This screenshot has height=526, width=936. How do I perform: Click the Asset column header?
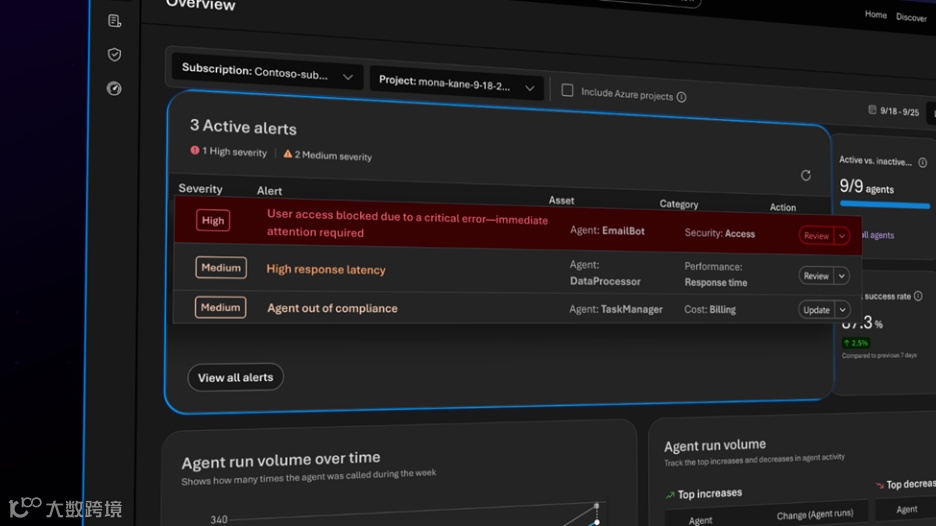(x=561, y=201)
